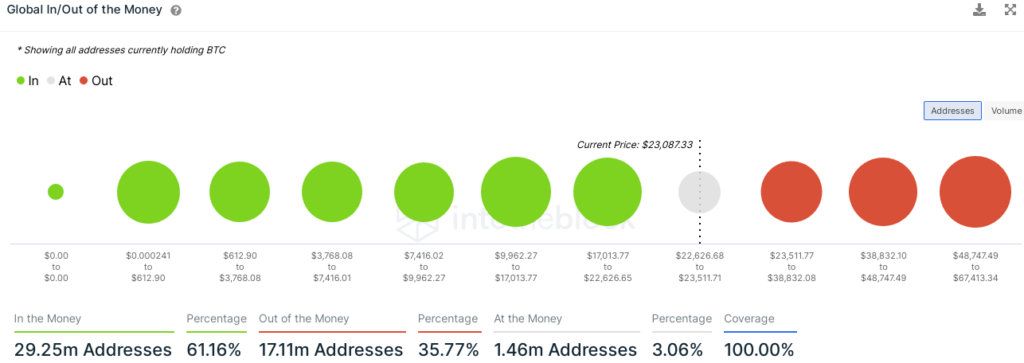Click the Coverage heading
Image resolution: width=1024 pixels, height=363 pixels.
pos(749,319)
